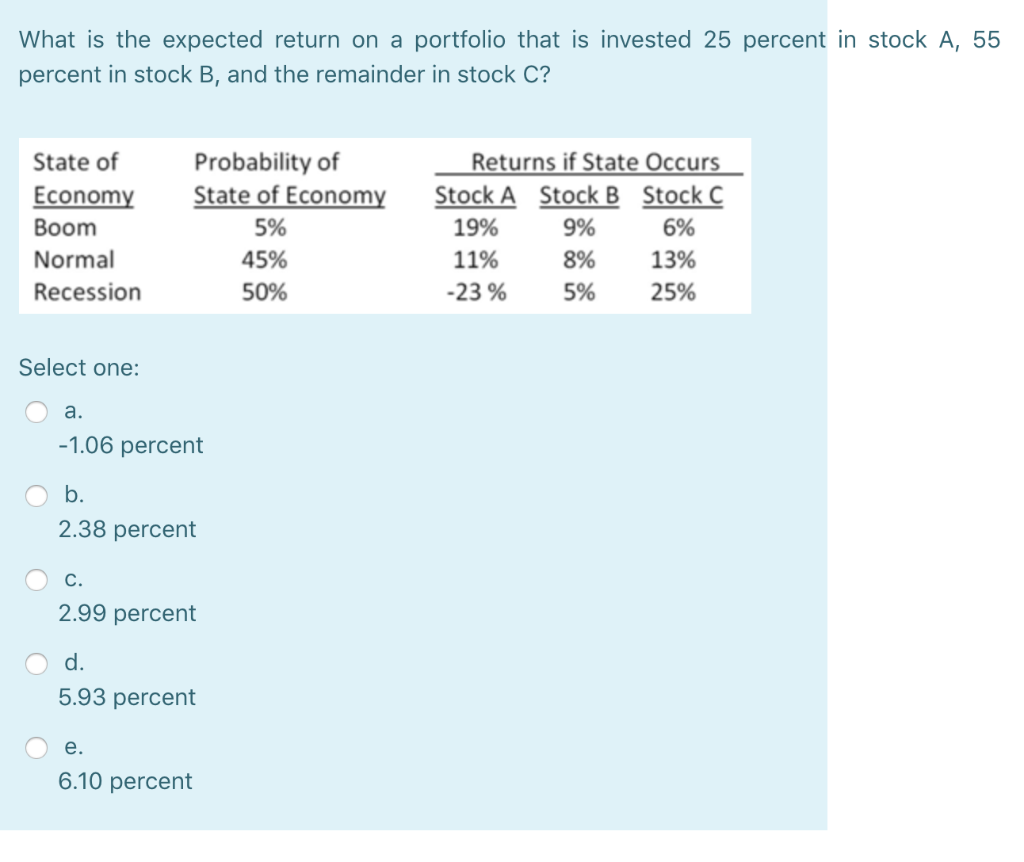Click the Stock C column header
1024x862 pixels.
tap(682, 196)
